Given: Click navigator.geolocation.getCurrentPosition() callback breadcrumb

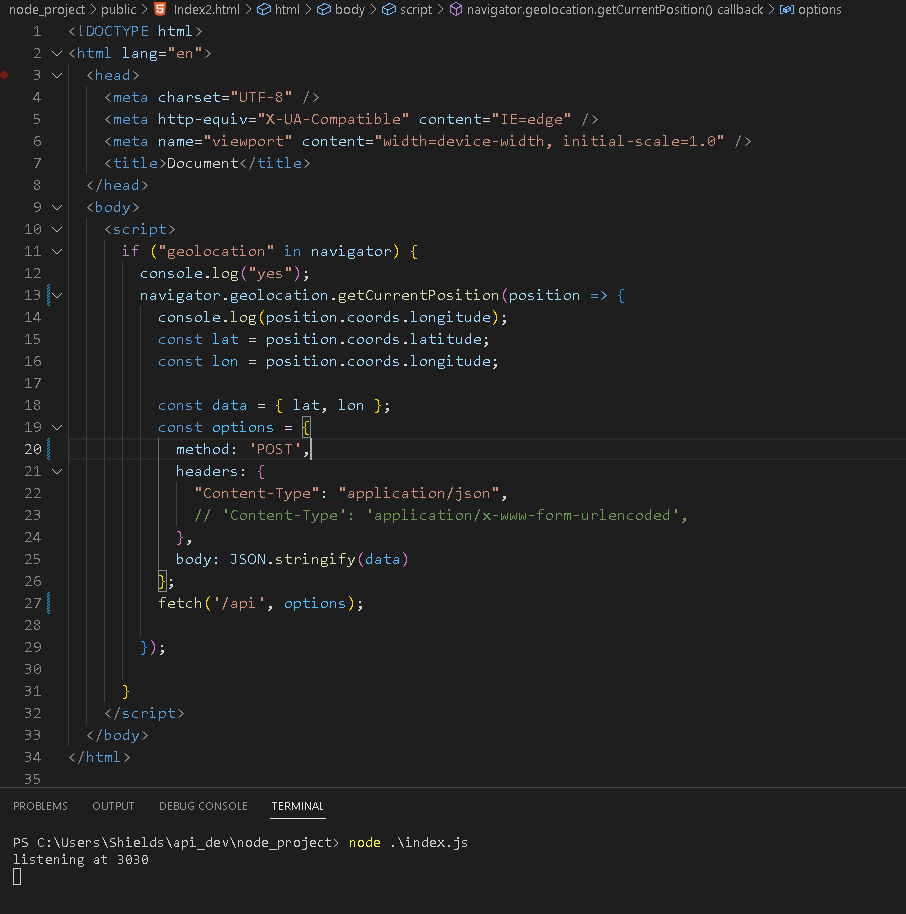Looking at the screenshot, I should point(614,10).
